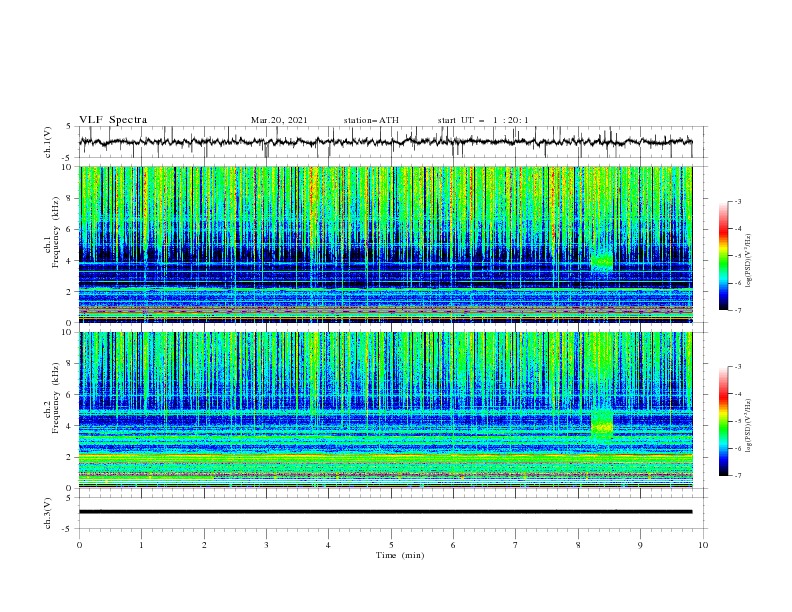Click the "10" tick on the time axis
The width and height of the screenshot is (792, 612).
(703, 545)
